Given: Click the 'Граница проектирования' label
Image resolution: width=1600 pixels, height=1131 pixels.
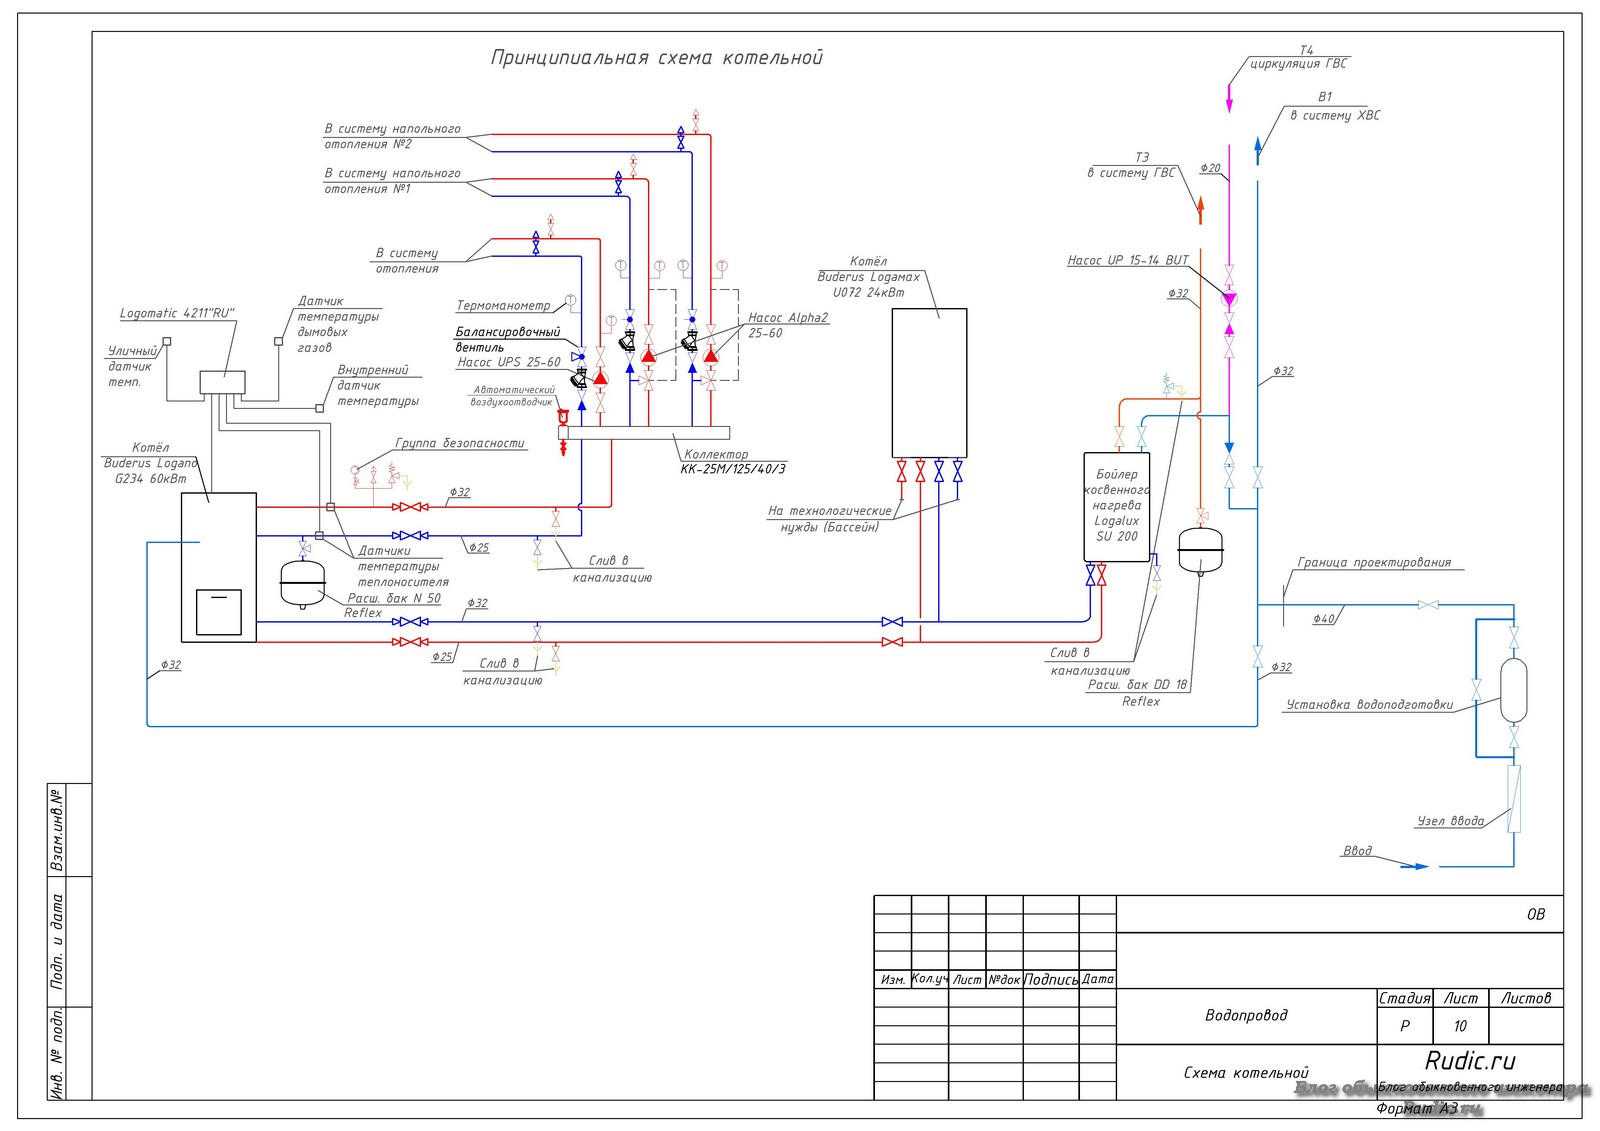Looking at the screenshot, I should pyautogui.click(x=1374, y=563).
